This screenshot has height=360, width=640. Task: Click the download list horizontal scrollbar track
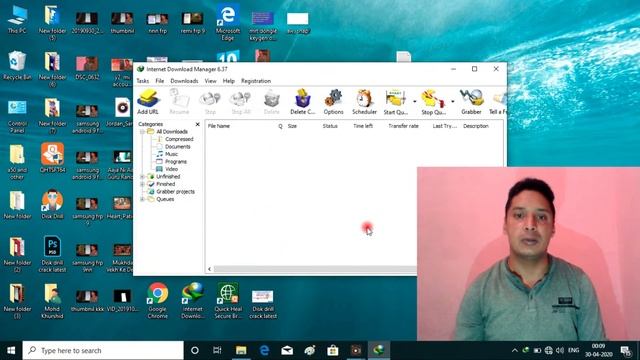(315, 269)
